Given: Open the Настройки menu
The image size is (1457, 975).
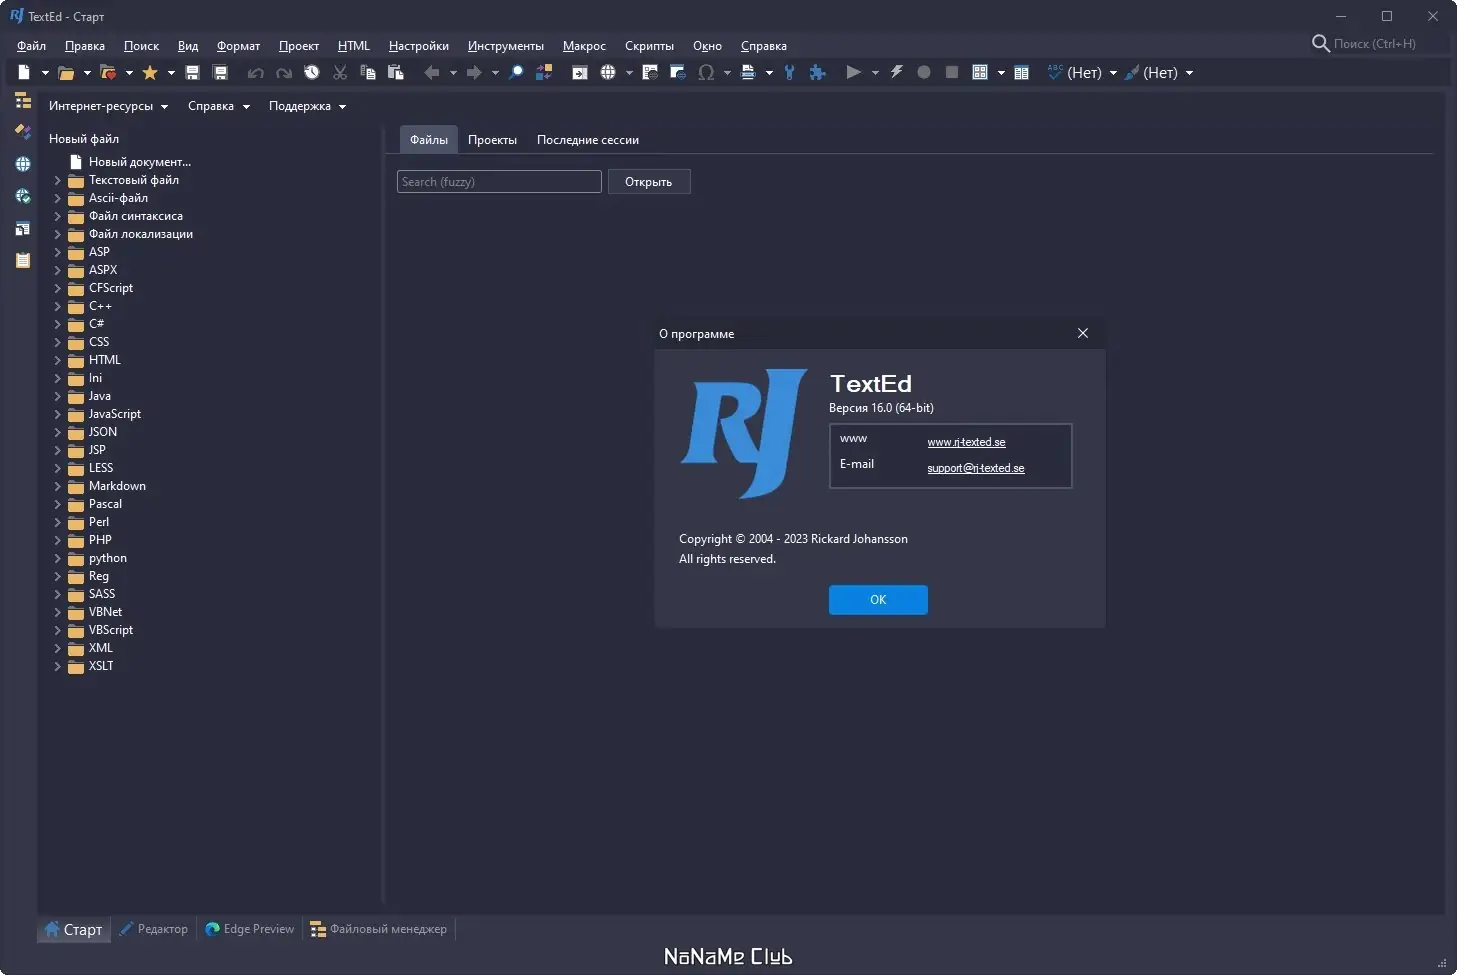Looking at the screenshot, I should click(419, 46).
